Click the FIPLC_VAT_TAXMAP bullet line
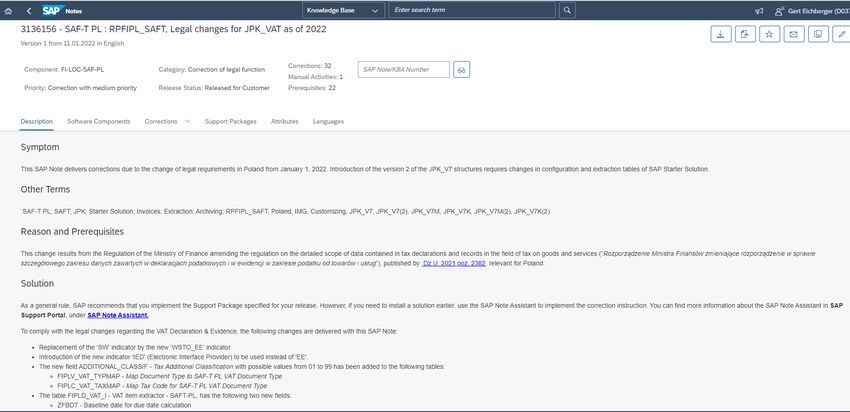The width and height of the screenshot is (850, 412). 162,386
